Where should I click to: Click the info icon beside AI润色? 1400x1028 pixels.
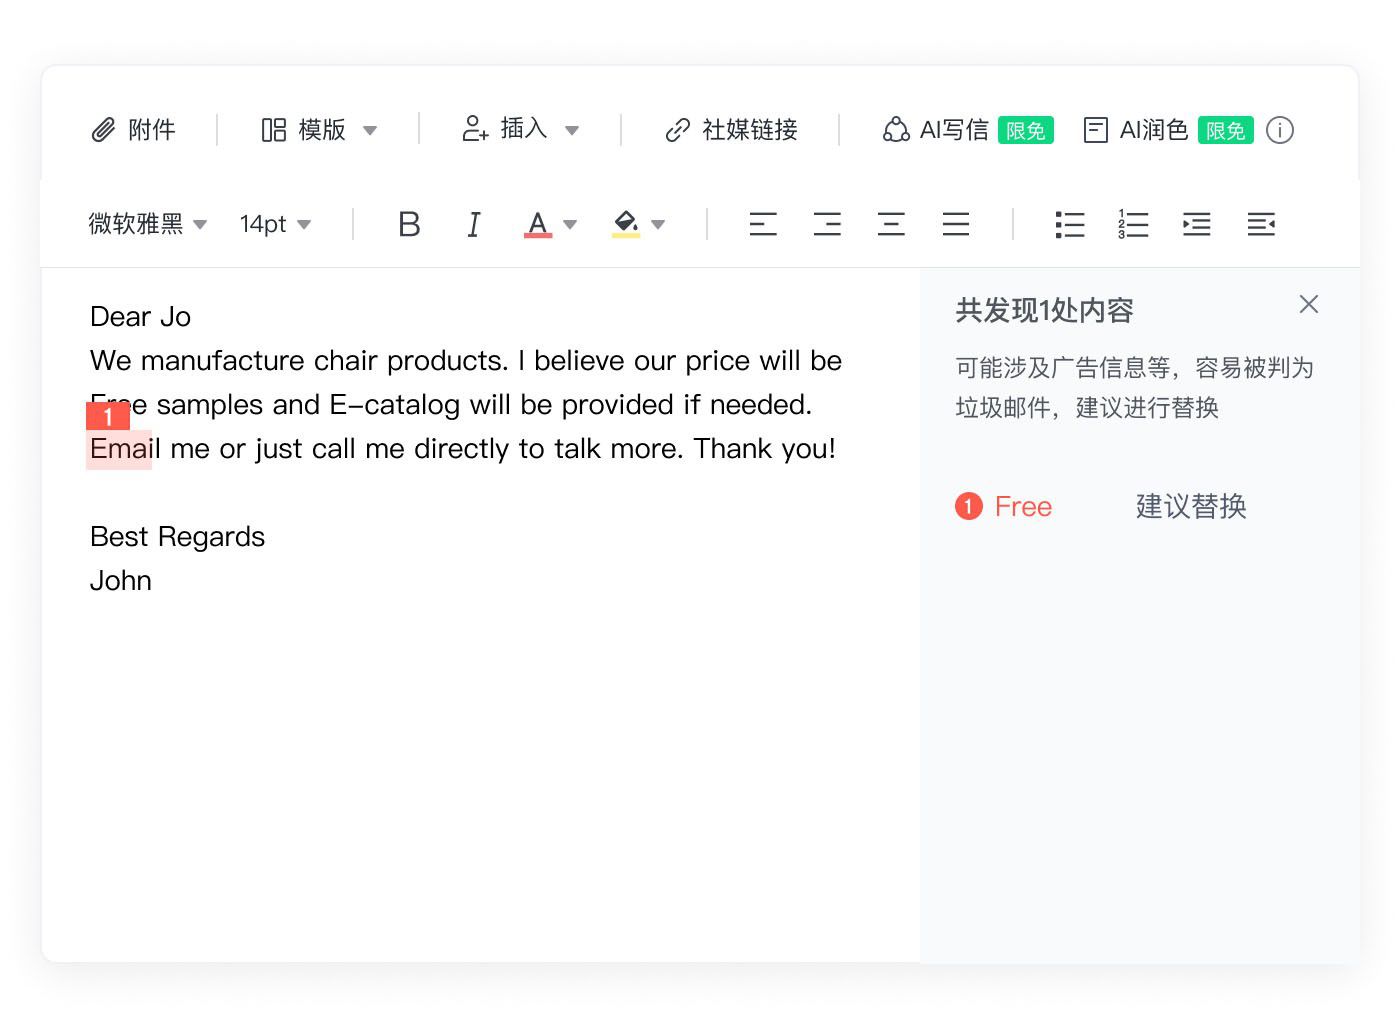[1280, 130]
